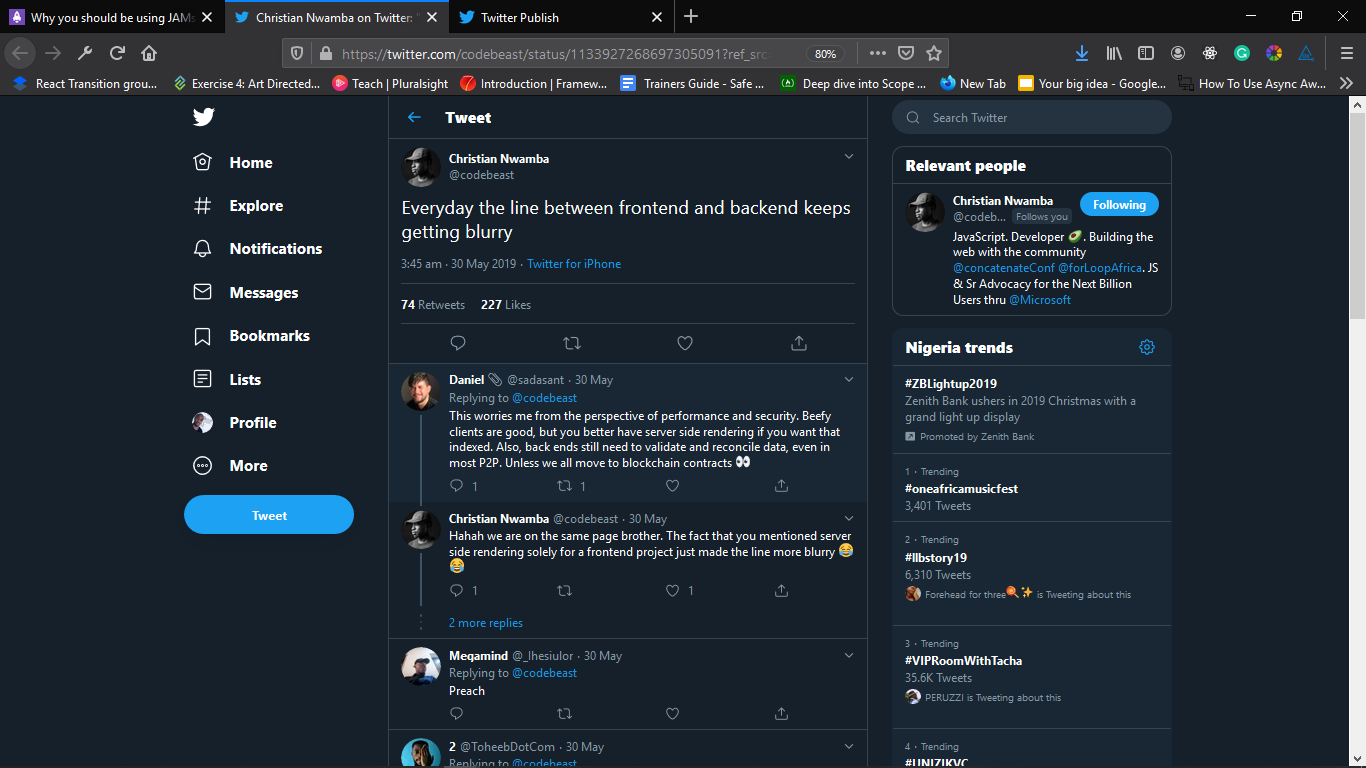Image resolution: width=1366 pixels, height=768 pixels.
Task: Like Megamind's Preach tweet
Action: [672, 714]
